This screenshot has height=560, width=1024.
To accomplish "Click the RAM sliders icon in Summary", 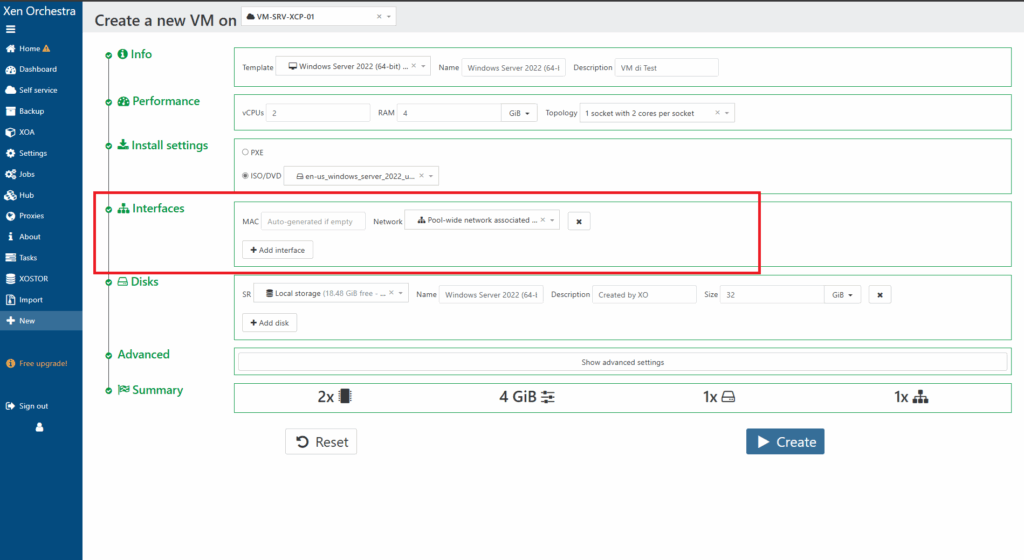I will [547, 397].
